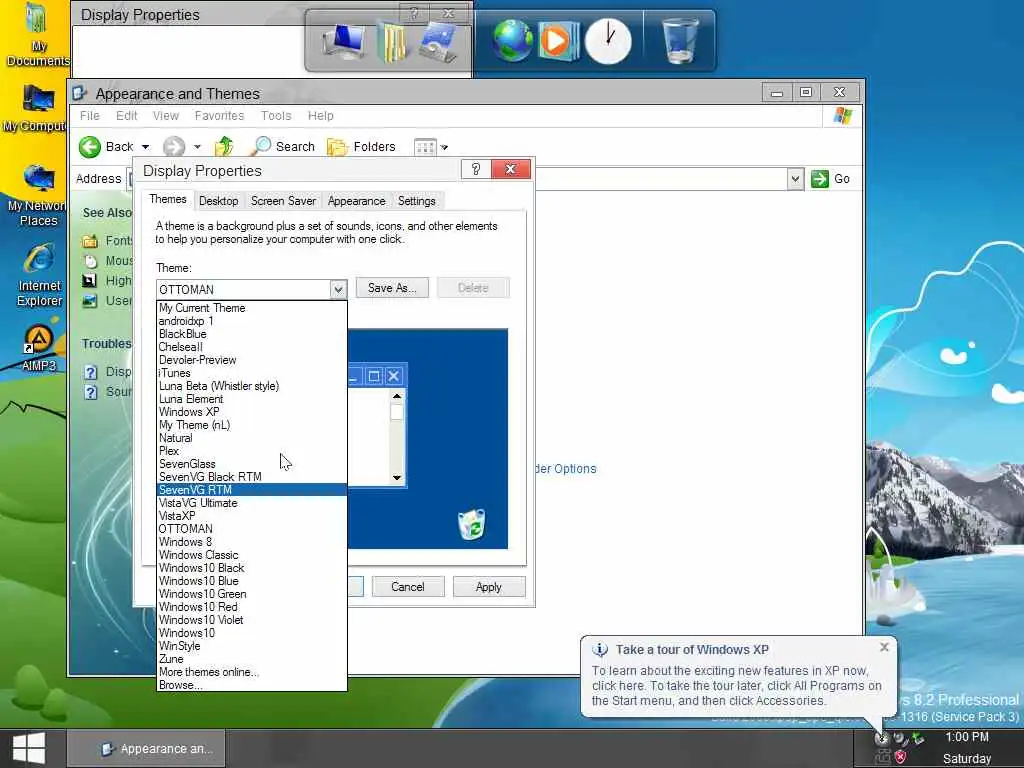
Task: Select the SevenGlass theme
Action: (252, 464)
